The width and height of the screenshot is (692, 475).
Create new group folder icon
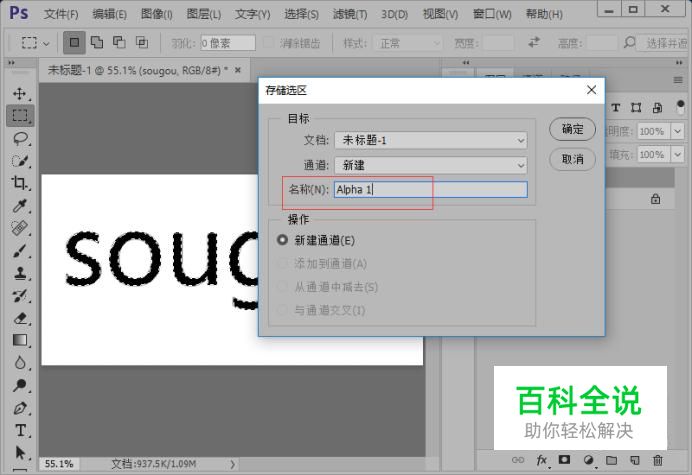(611, 460)
